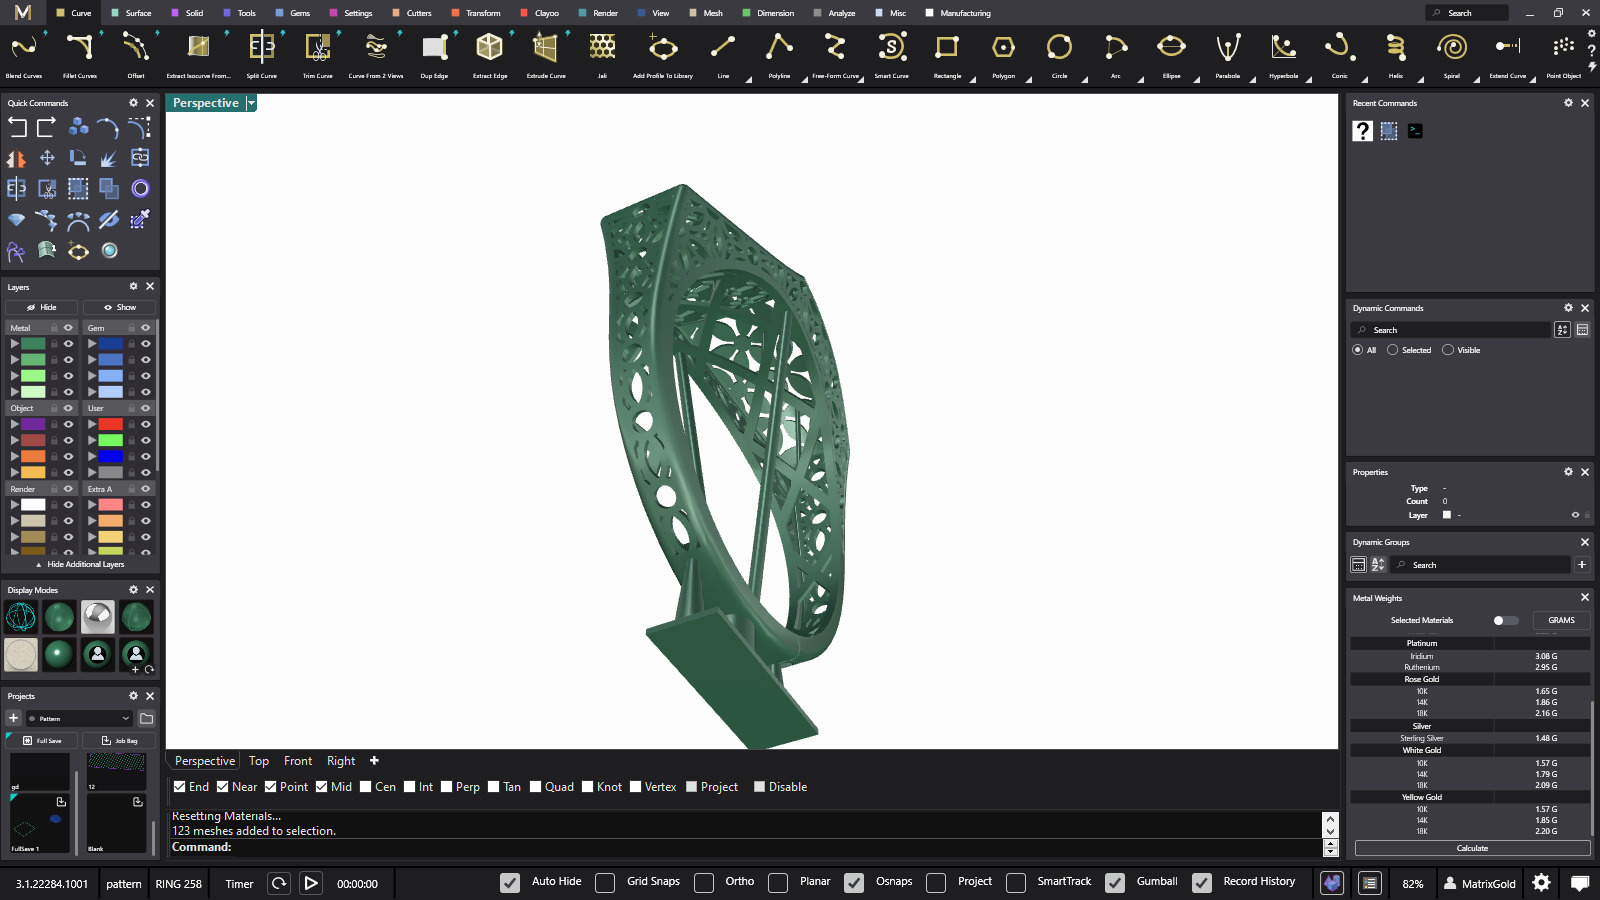Activate the Split Curve tool
1600x900 pixels.
(262, 55)
